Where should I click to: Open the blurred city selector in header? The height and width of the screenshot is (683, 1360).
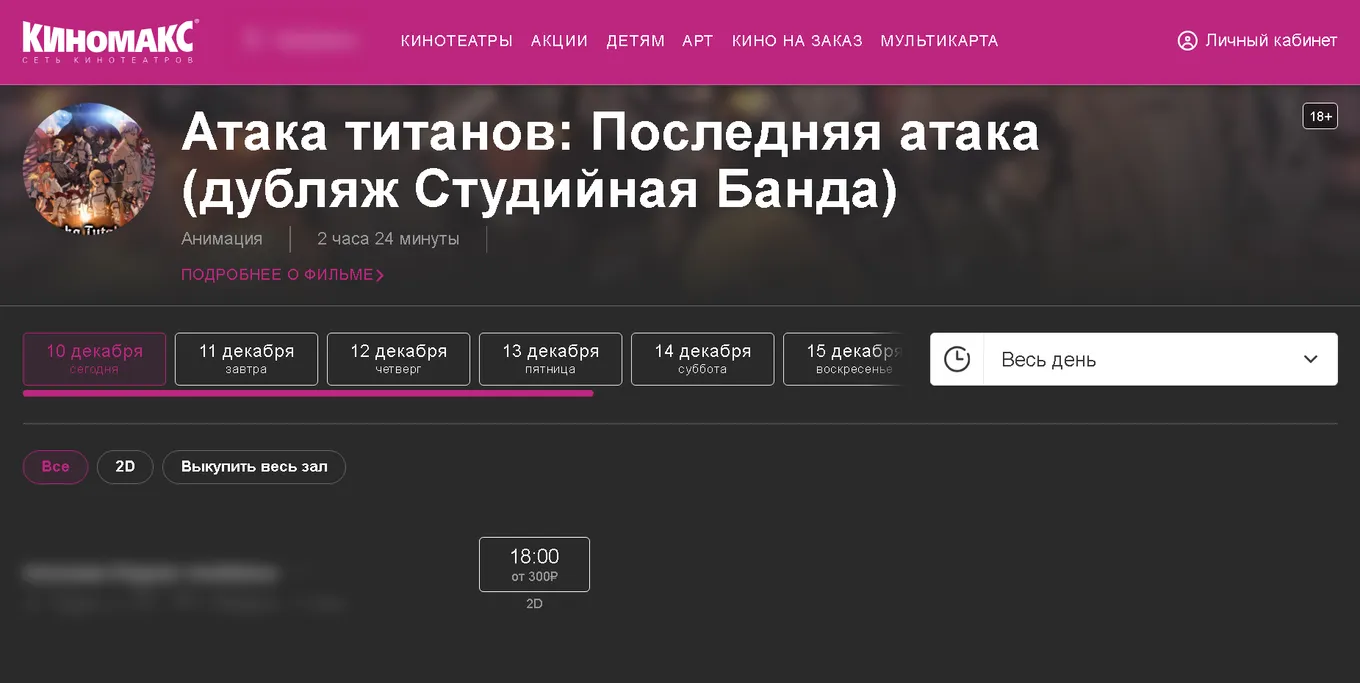click(x=300, y=40)
